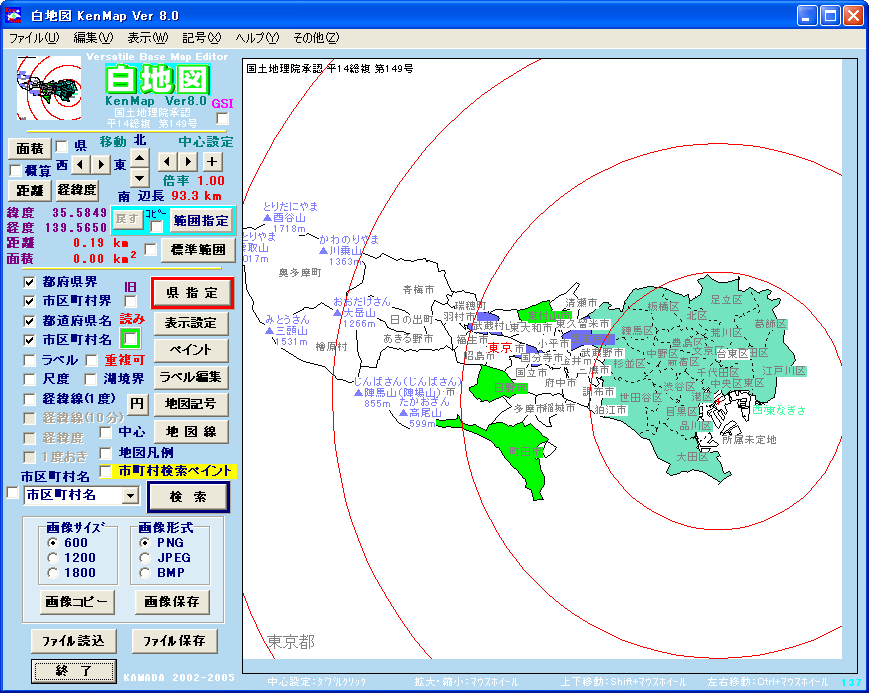Image resolution: width=869 pixels, height=693 pixels.
Task: Enable the ラベル checkbox
Action: [x=29, y=360]
